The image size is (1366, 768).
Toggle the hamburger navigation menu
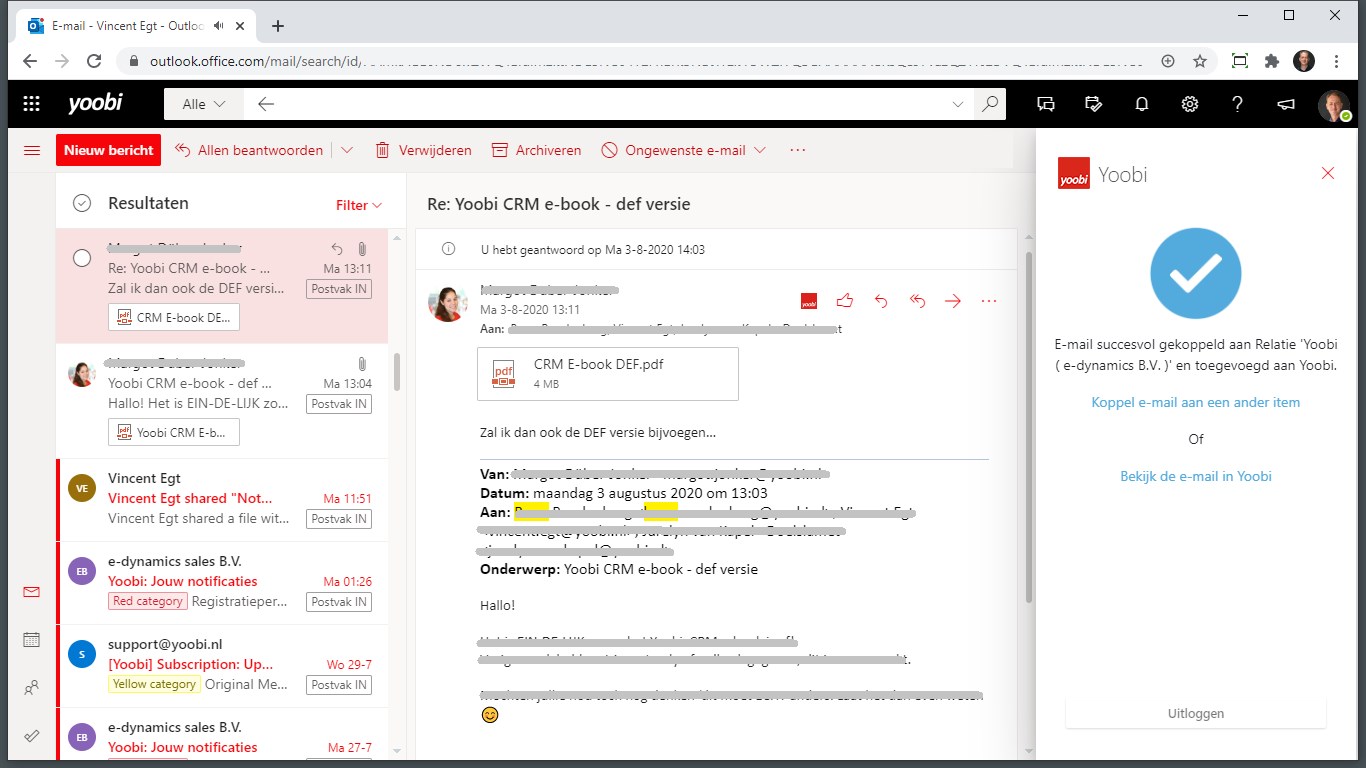(x=31, y=150)
